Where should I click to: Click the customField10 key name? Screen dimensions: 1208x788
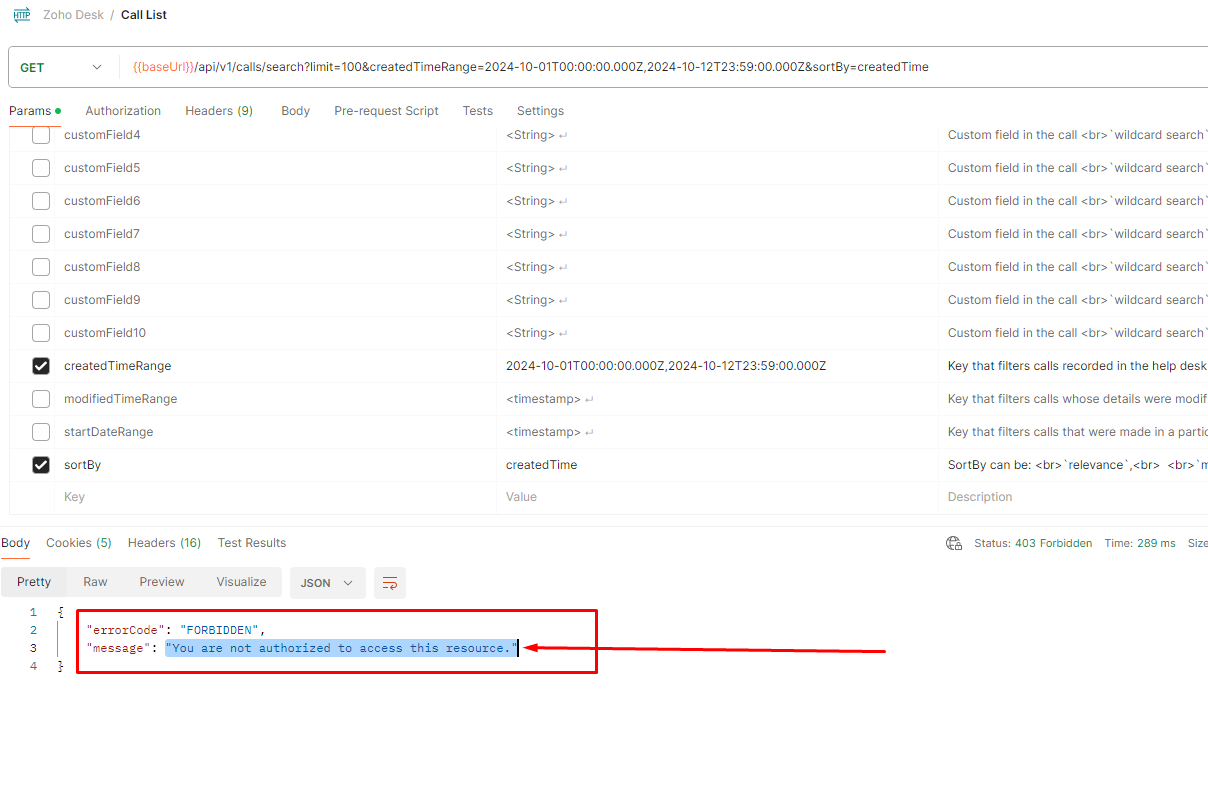point(105,333)
